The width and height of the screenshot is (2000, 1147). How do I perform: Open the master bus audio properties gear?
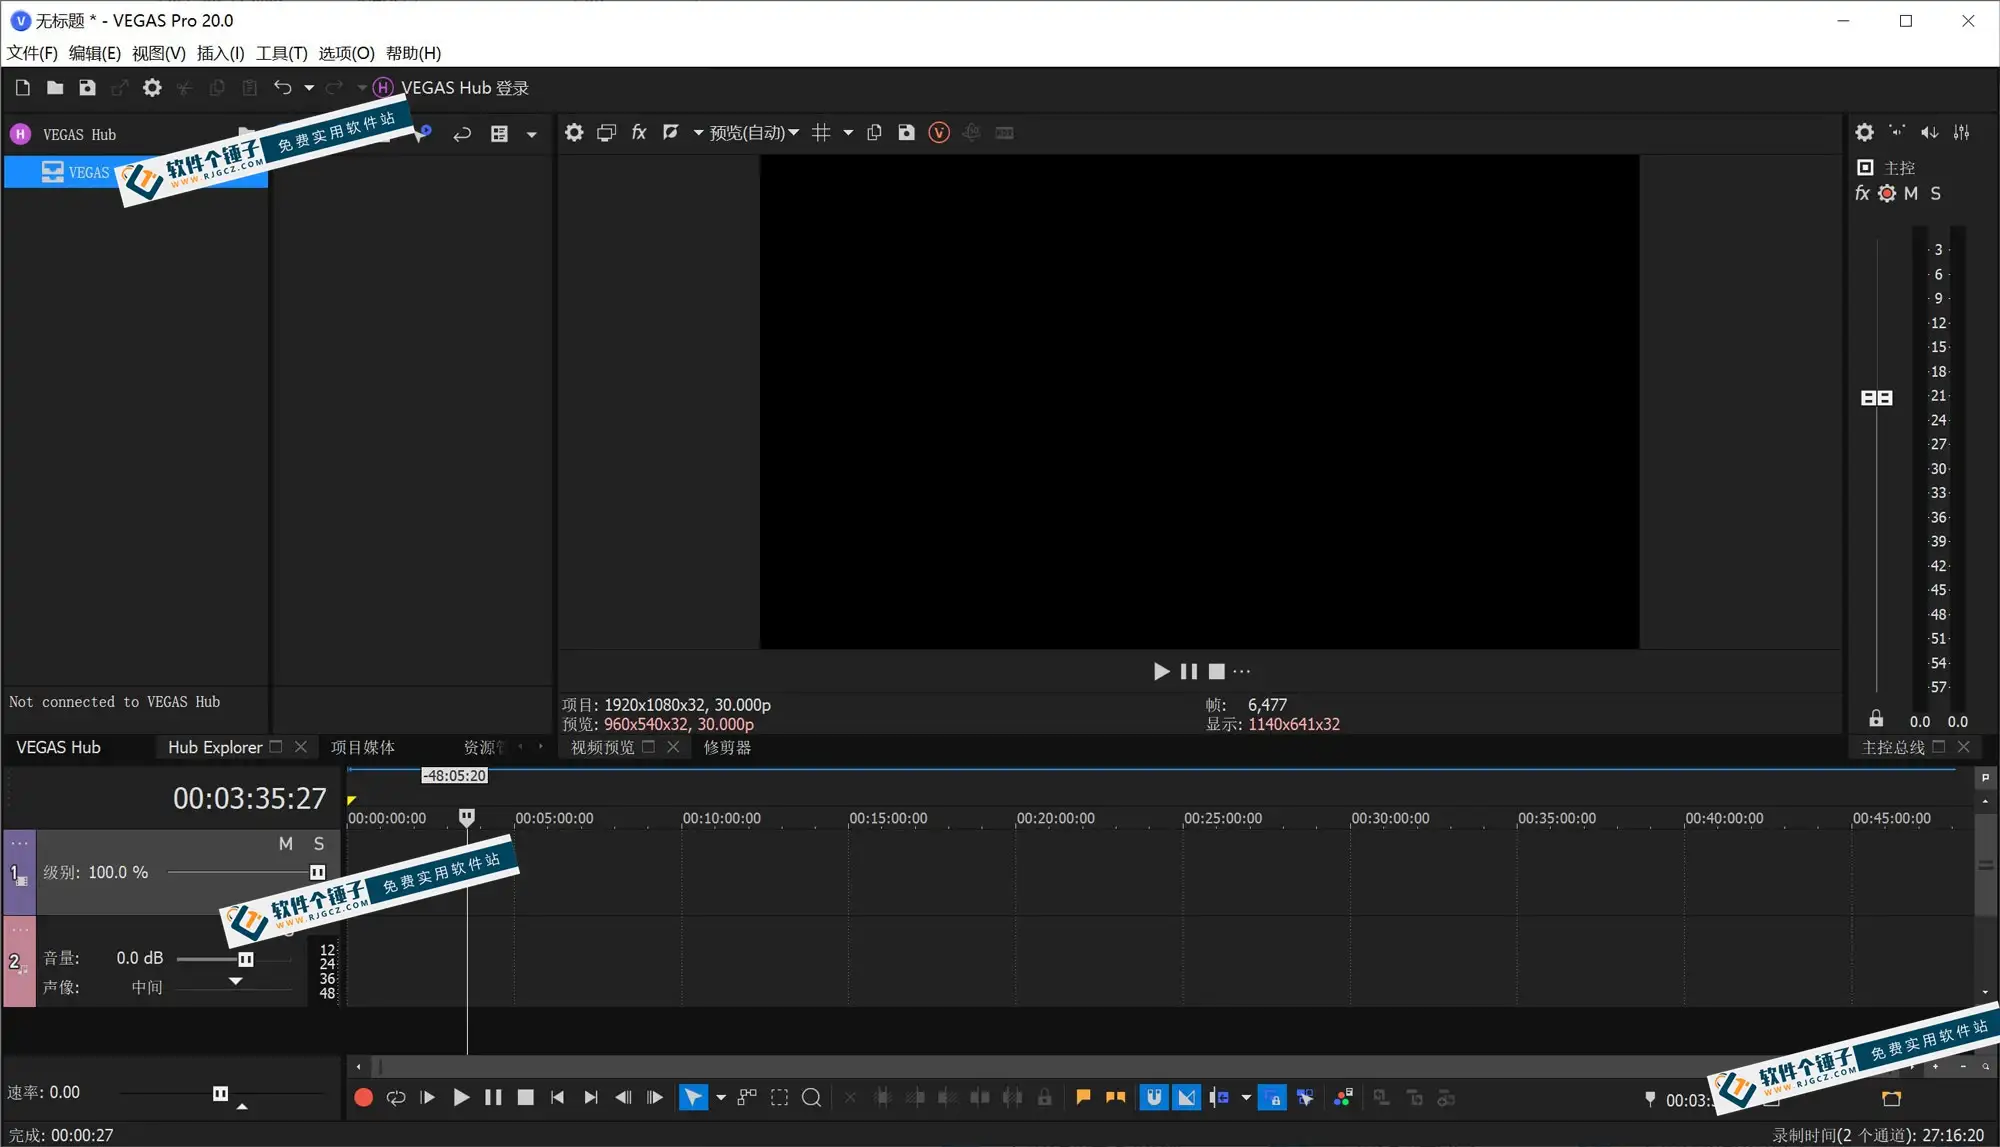[1865, 132]
